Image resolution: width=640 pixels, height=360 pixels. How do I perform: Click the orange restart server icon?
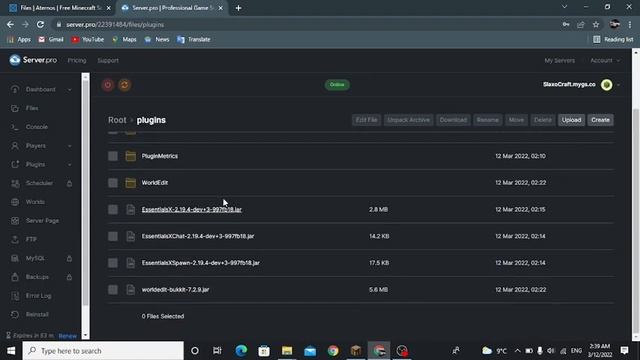click(124, 85)
